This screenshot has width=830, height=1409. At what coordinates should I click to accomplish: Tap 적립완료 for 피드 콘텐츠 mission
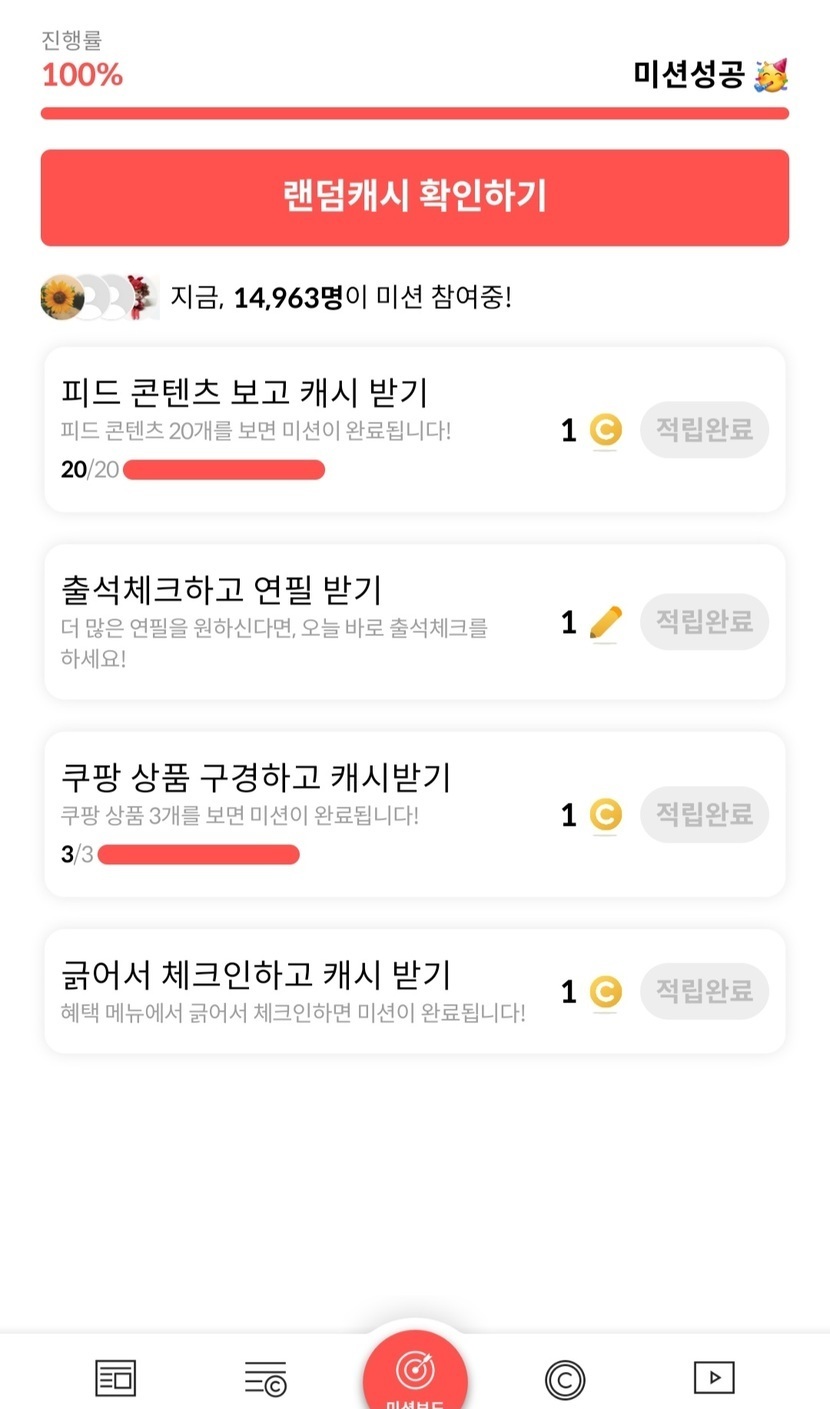[704, 430]
